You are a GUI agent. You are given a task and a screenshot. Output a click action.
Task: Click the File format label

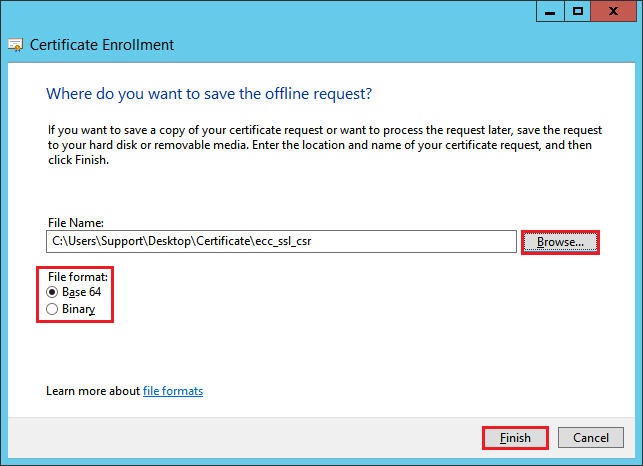pyautogui.click(x=78, y=276)
